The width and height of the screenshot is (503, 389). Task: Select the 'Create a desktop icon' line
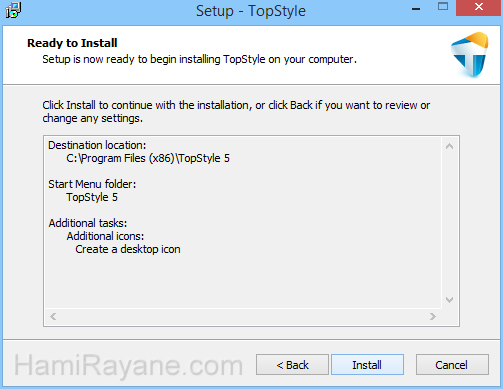128,249
